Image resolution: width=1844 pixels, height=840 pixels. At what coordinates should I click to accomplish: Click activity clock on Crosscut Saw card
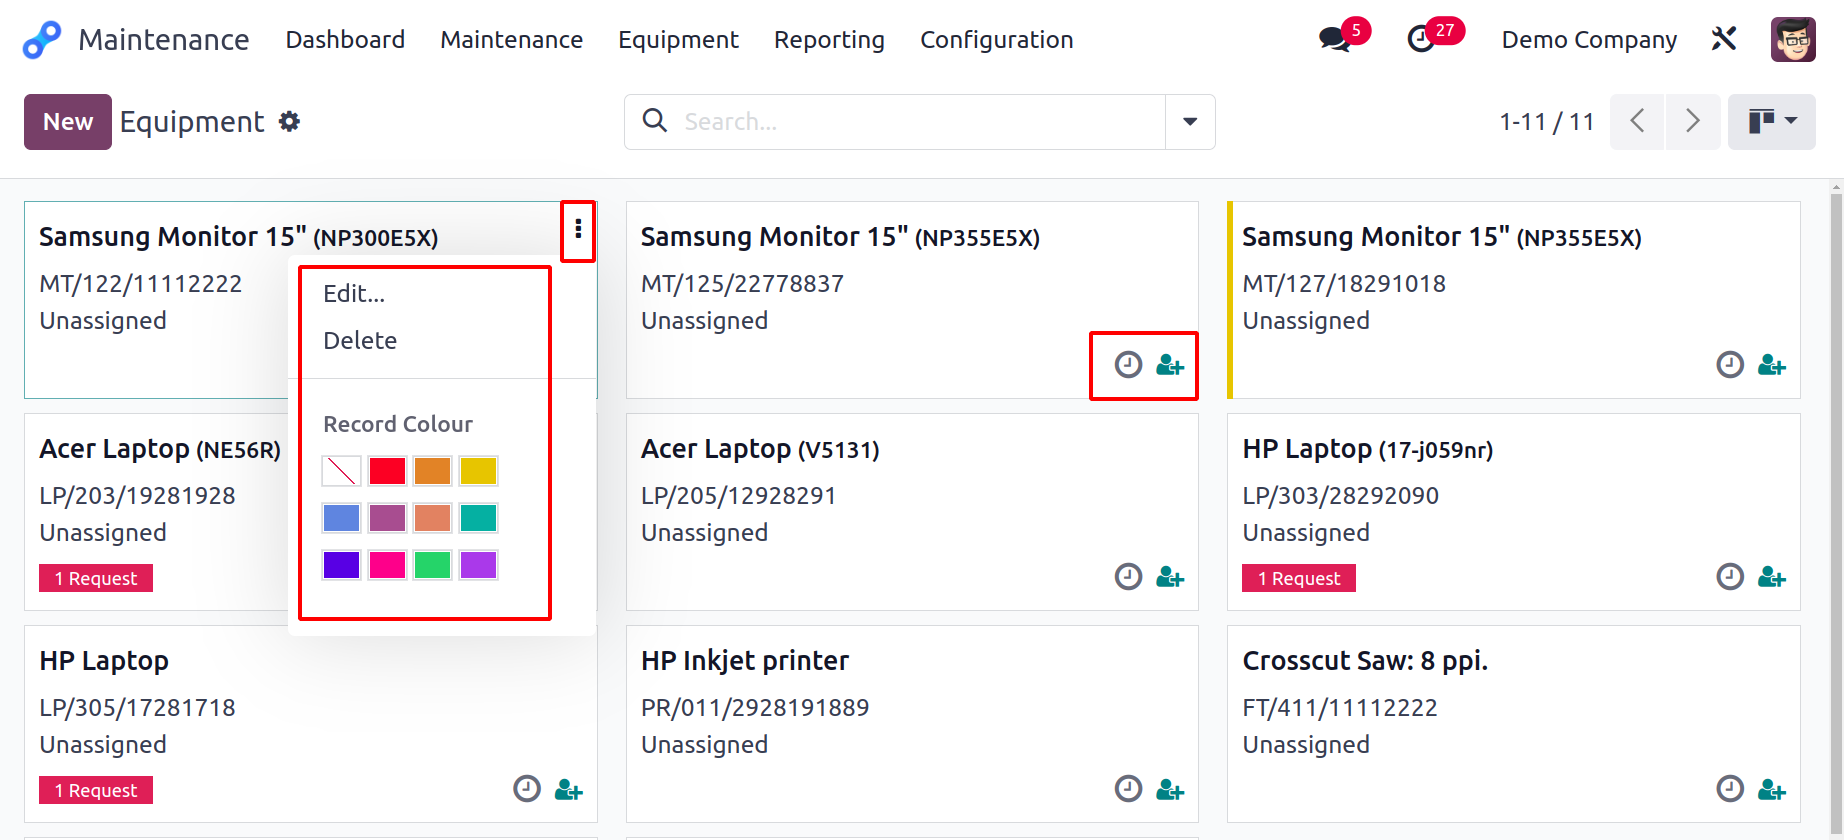coord(1730,789)
